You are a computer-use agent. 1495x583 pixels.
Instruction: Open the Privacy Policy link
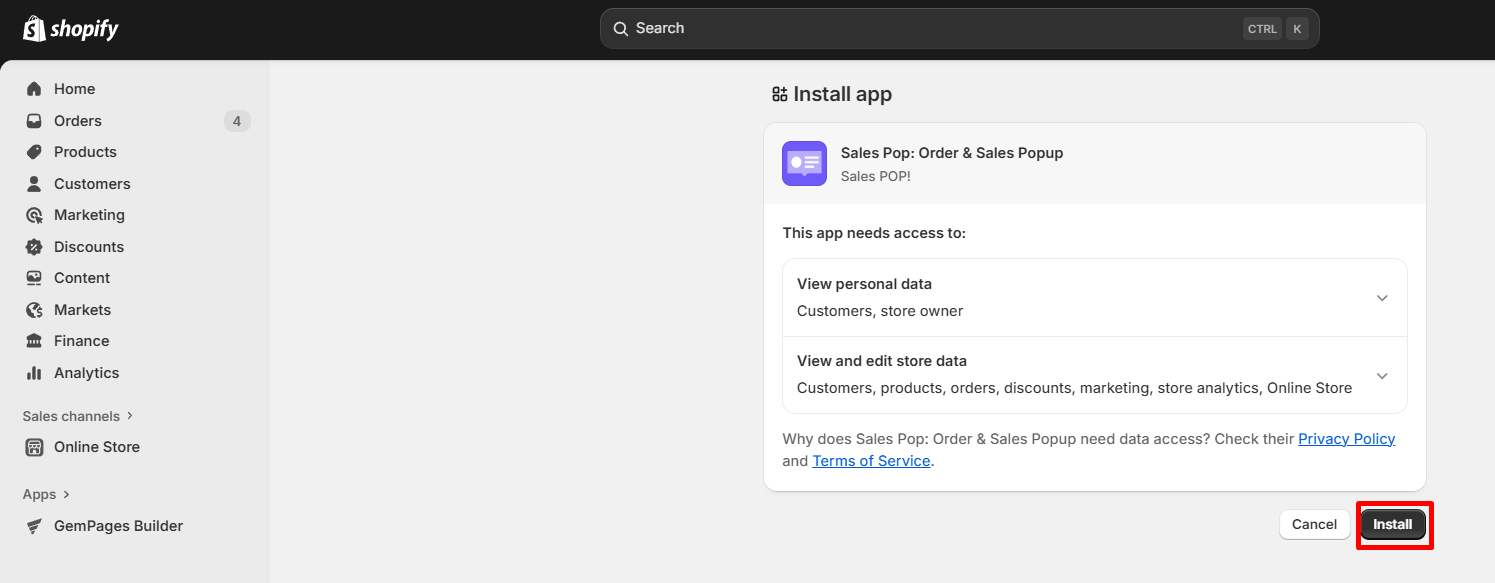point(1346,439)
